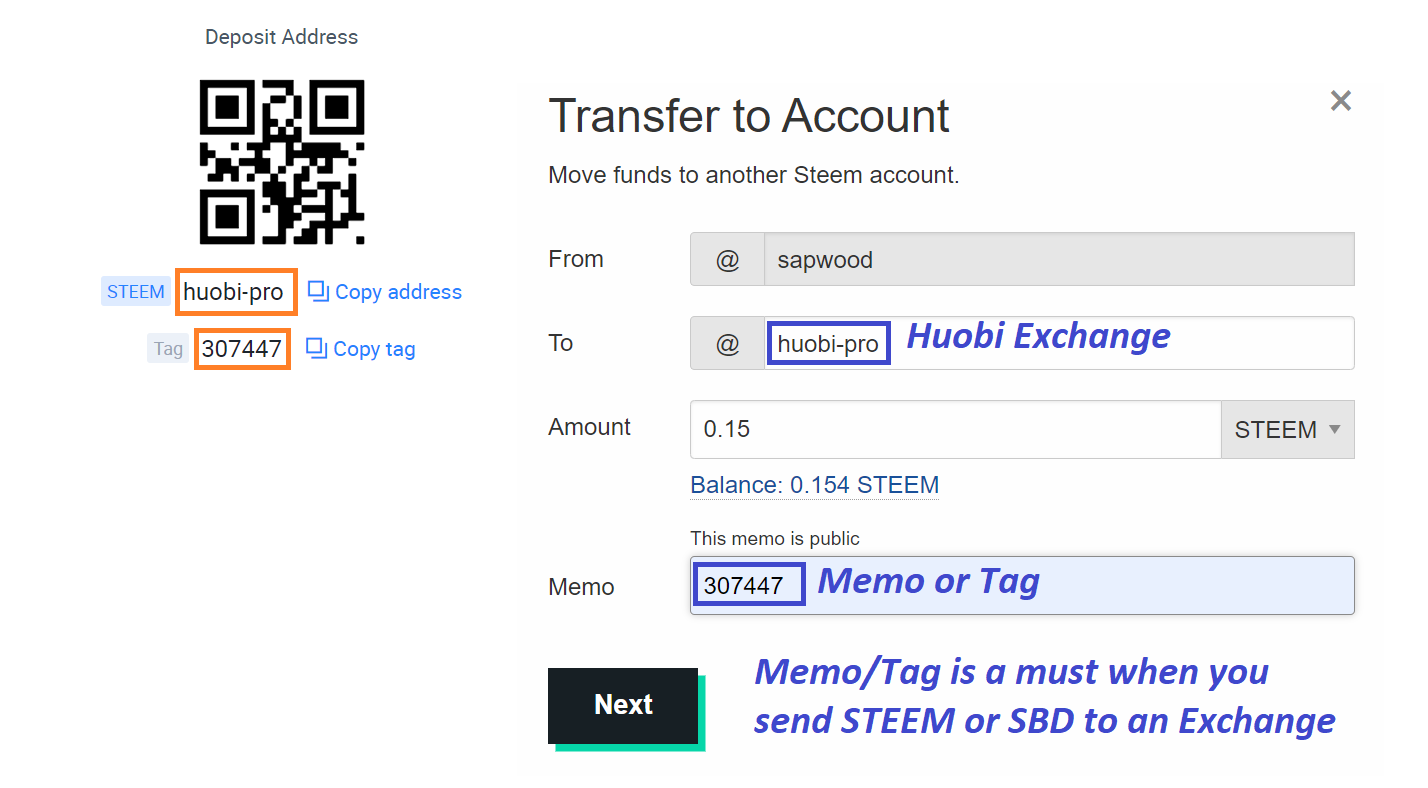The image size is (1428, 788).
Task: Click the grey Tag label badge
Action: [x=168, y=349]
